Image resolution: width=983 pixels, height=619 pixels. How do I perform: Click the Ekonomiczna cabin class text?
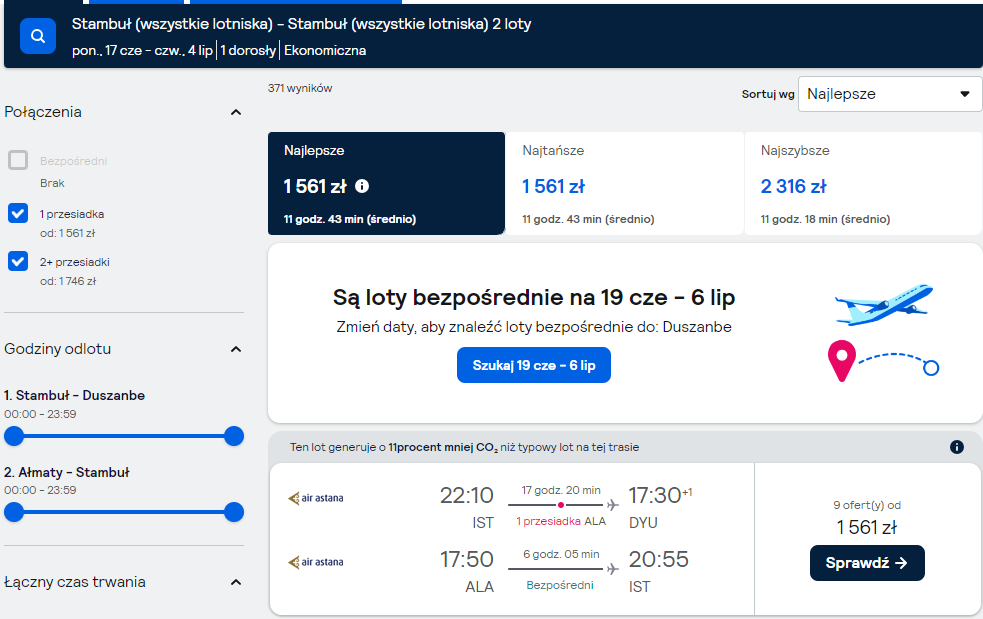coord(325,50)
